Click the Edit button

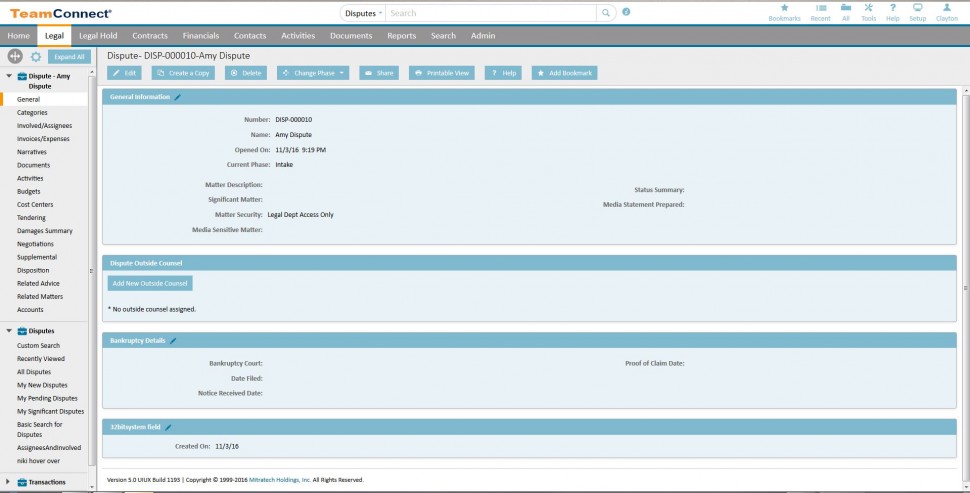point(124,73)
